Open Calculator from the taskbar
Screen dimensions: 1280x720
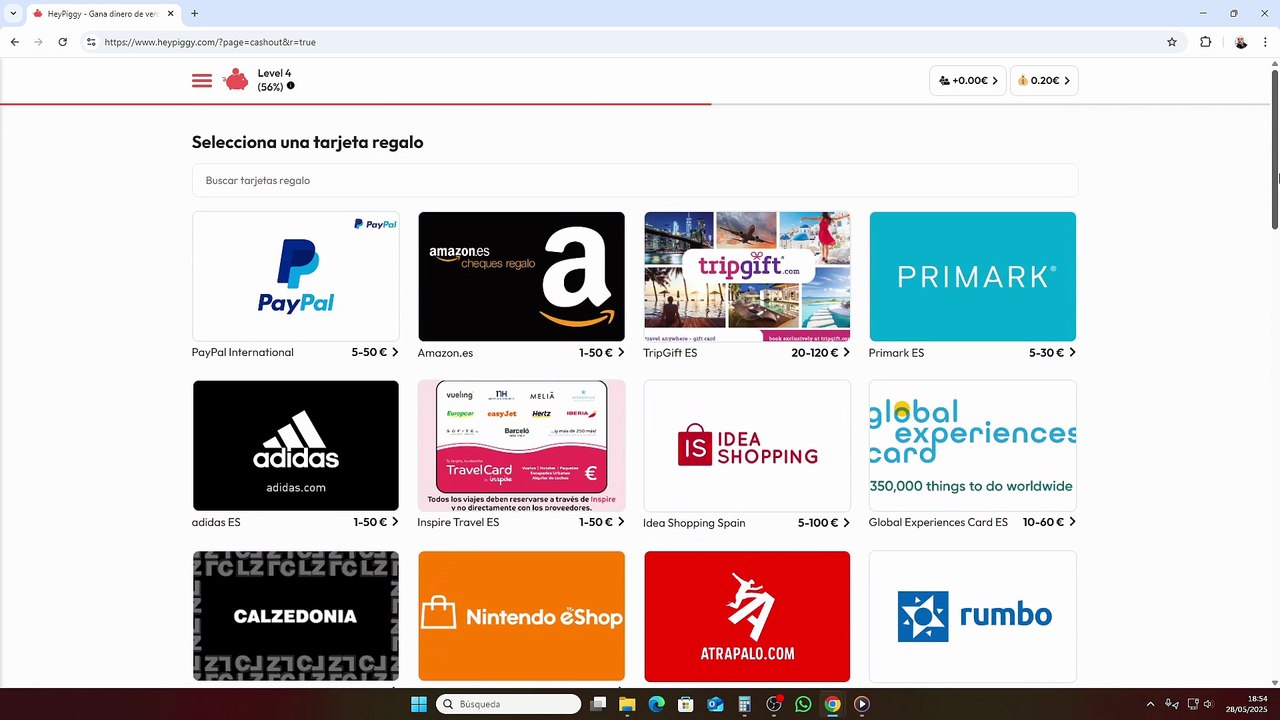tap(744, 704)
